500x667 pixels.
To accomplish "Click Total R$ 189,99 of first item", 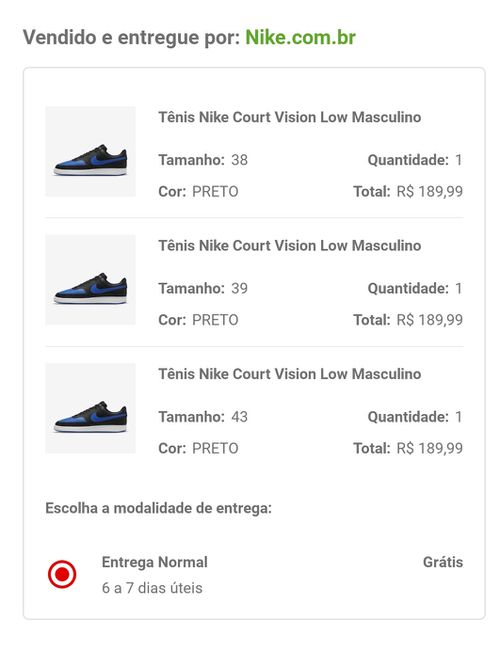I will tap(408, 191).
